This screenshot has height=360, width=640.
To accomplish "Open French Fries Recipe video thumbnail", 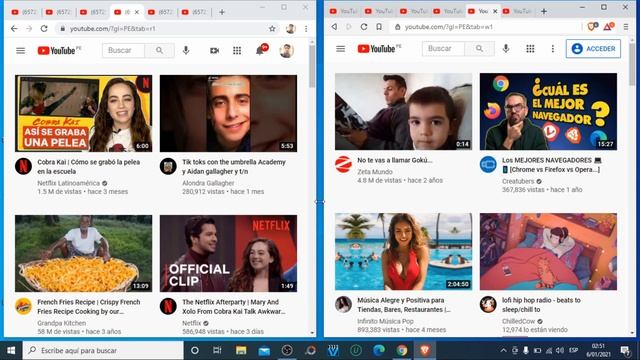I will (83, 253).
